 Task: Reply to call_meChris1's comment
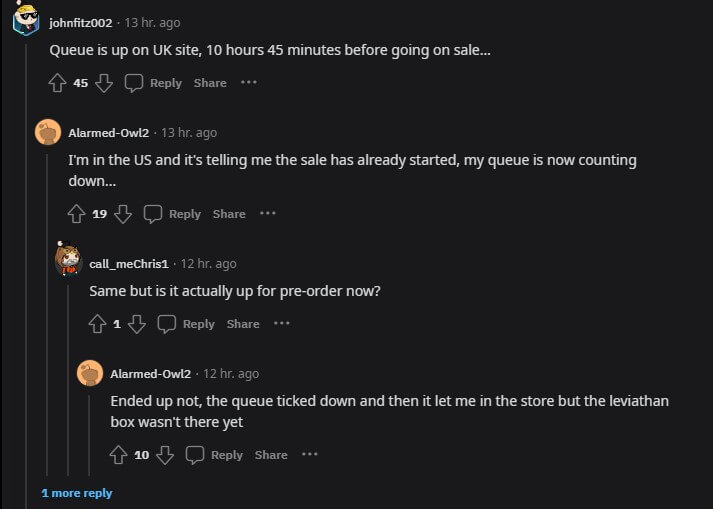pos(186,324)
